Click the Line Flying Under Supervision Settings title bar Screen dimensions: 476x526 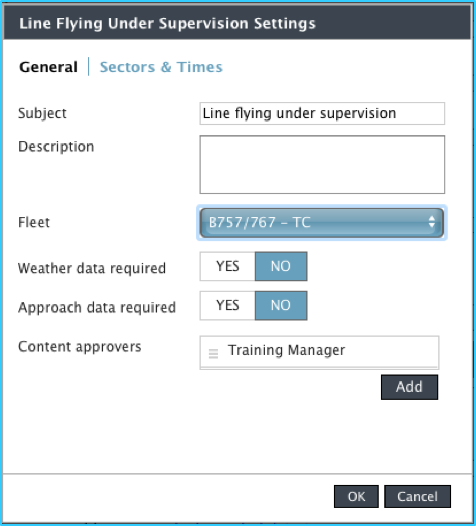coord(237,23)
